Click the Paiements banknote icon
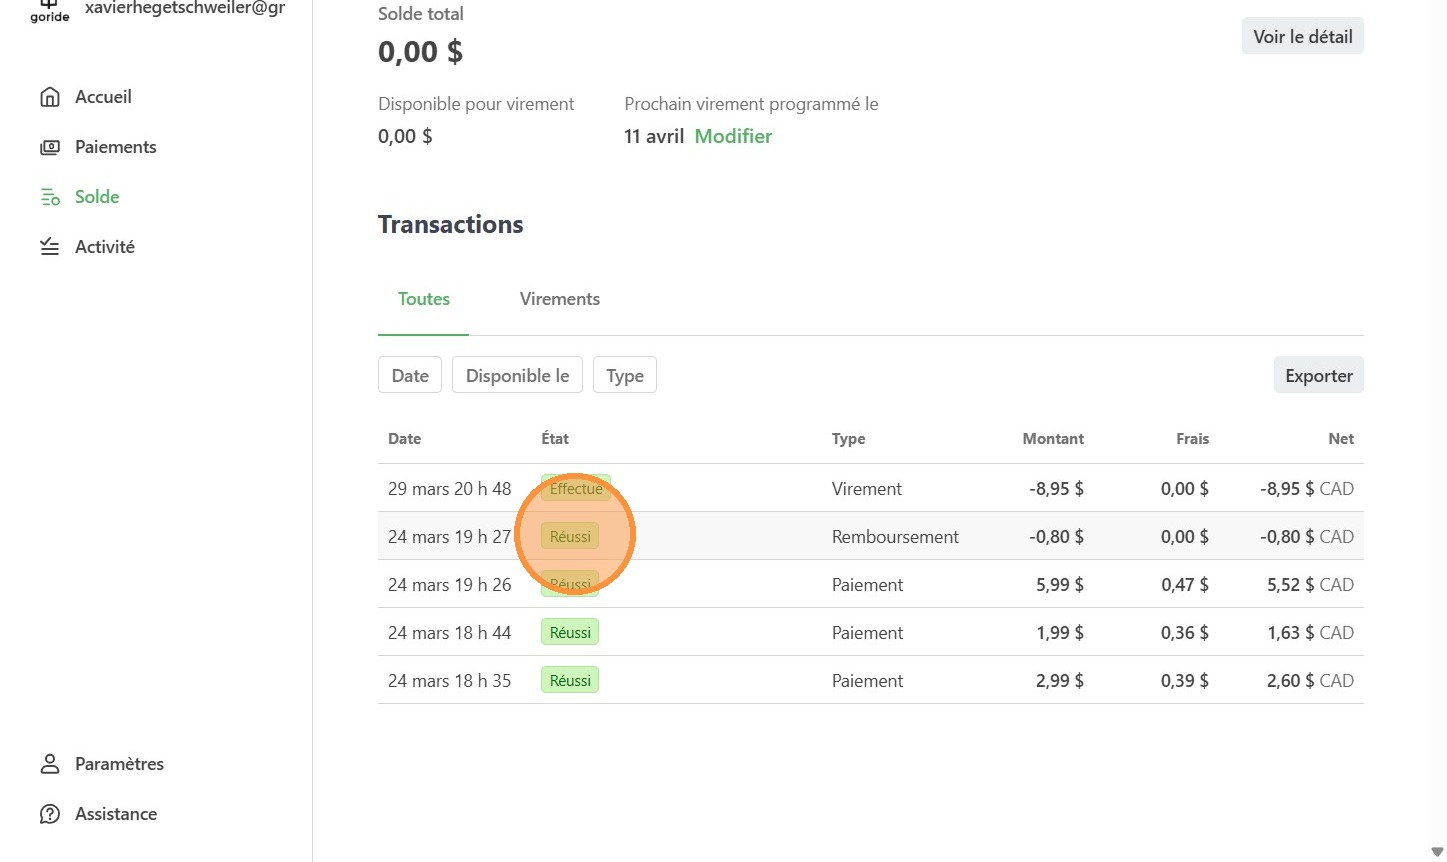Screen dimensions: 1447x862 [49, 147]
